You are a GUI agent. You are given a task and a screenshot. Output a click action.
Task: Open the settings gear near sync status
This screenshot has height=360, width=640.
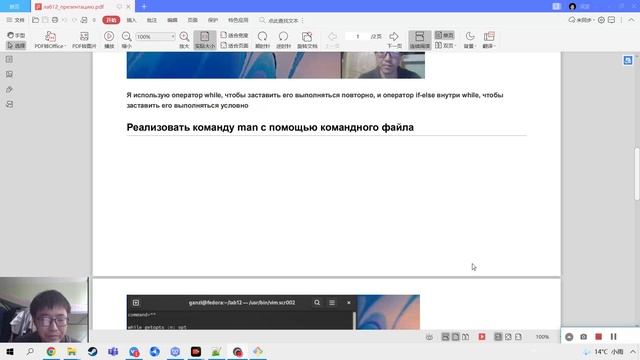click(x=601, y=20)
